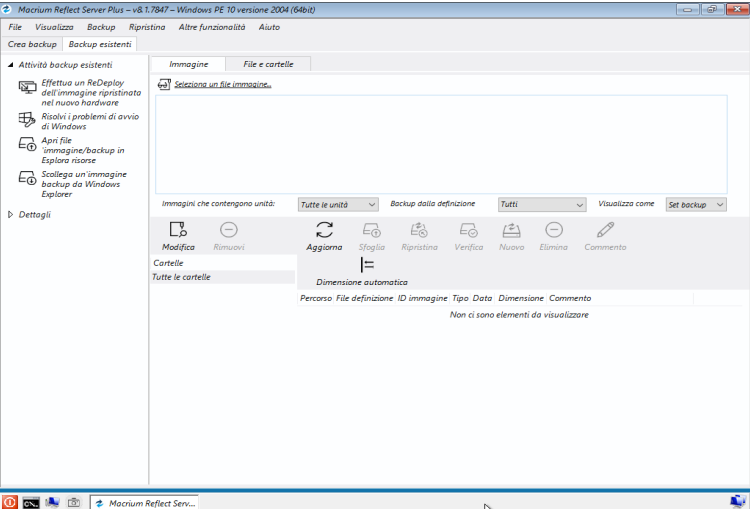Click the ReDeploy monitor icon in sidebar

click(x=27, y=88)
